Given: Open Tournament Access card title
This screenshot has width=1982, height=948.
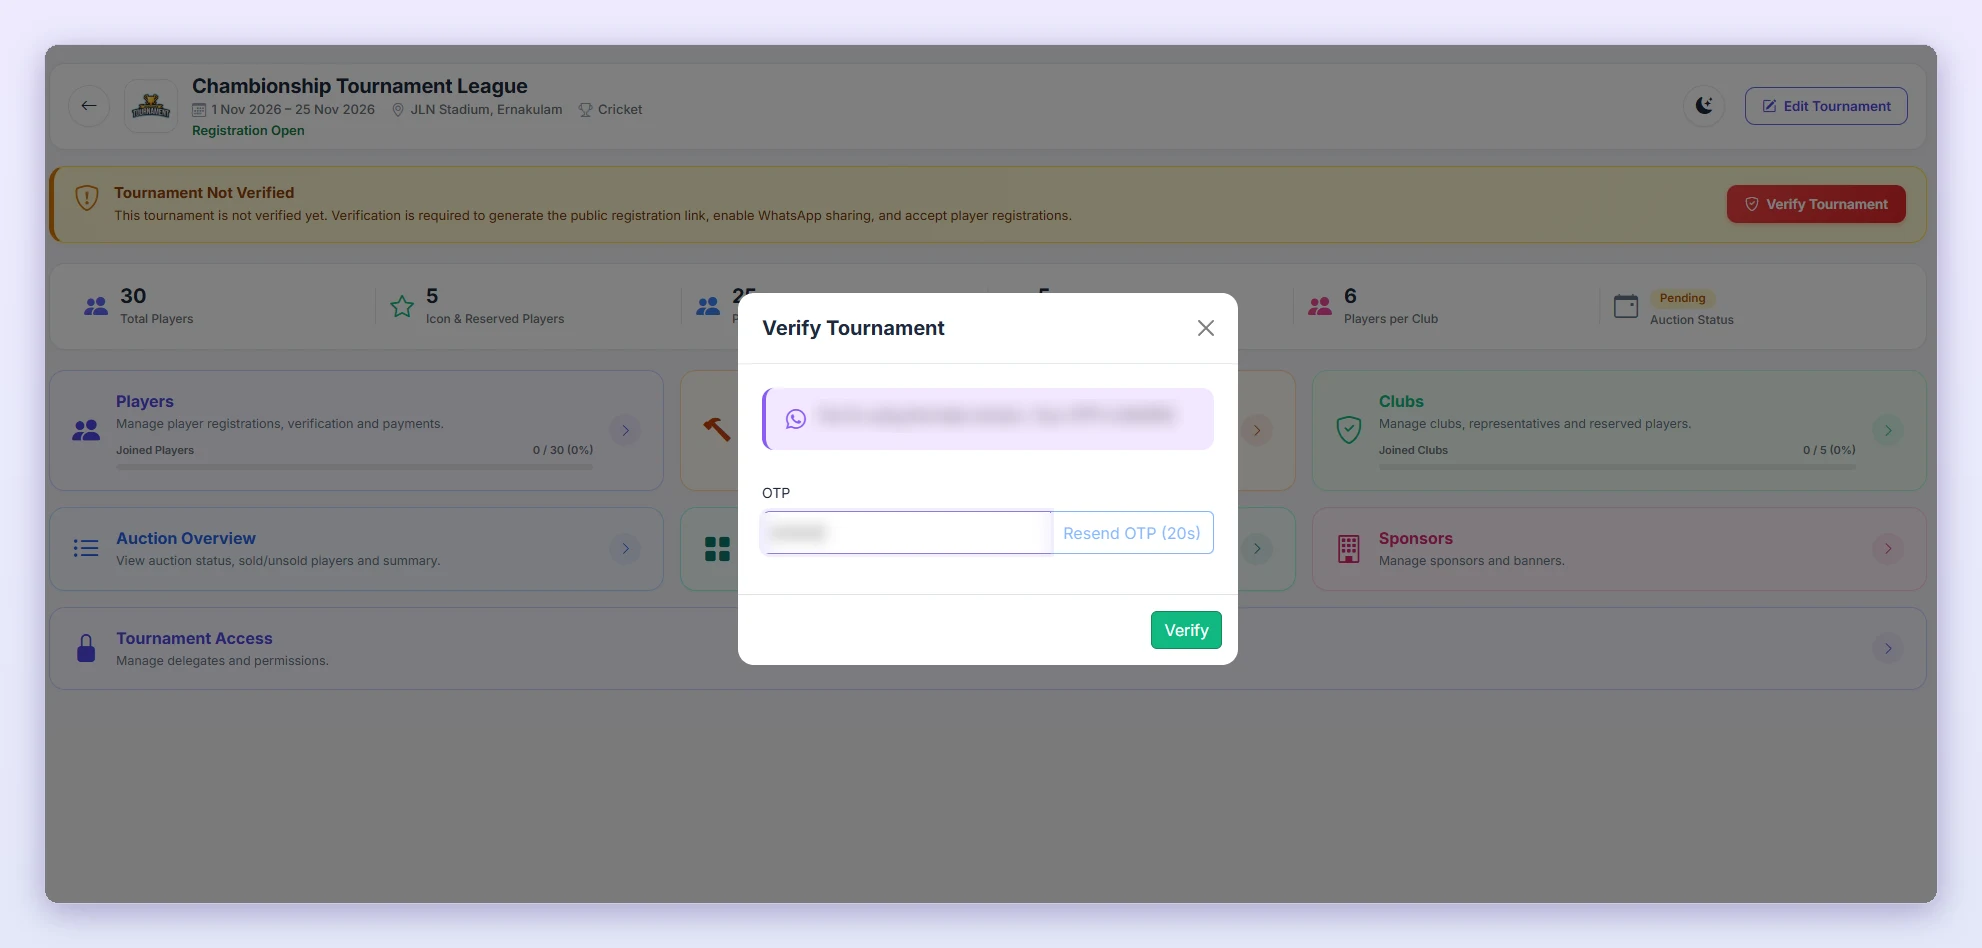Looking at the screenshot, I should 194,638.
